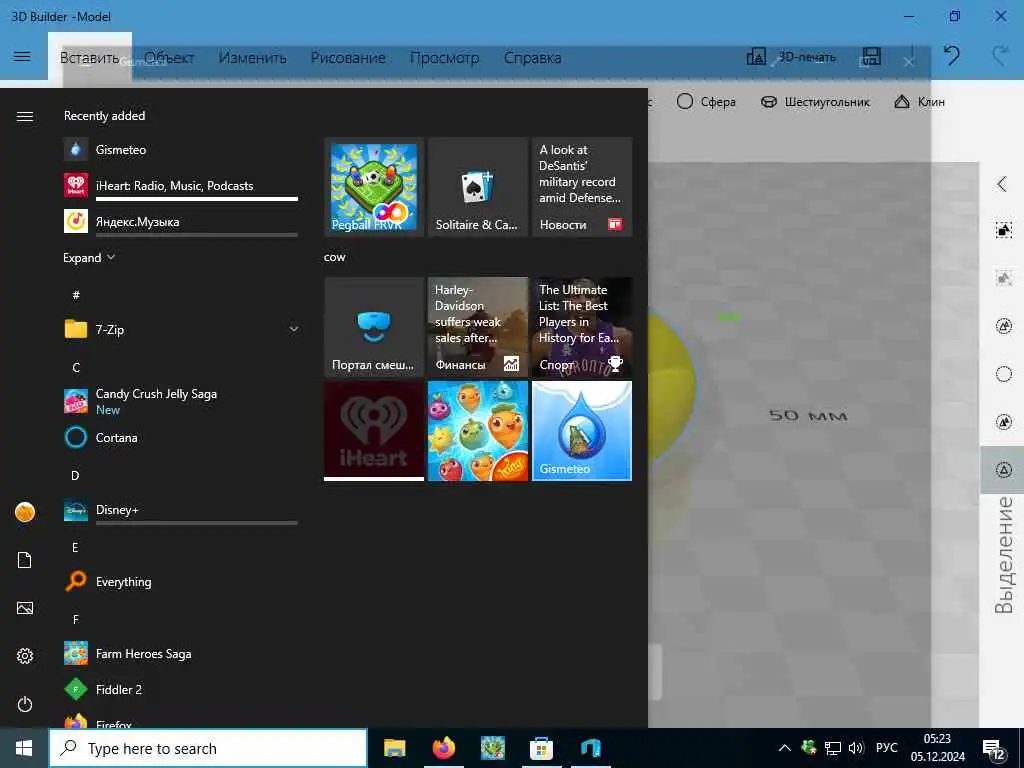1024x768 pixels.
Task: Open the Рисование tab
Action: [x=348, y=57]
